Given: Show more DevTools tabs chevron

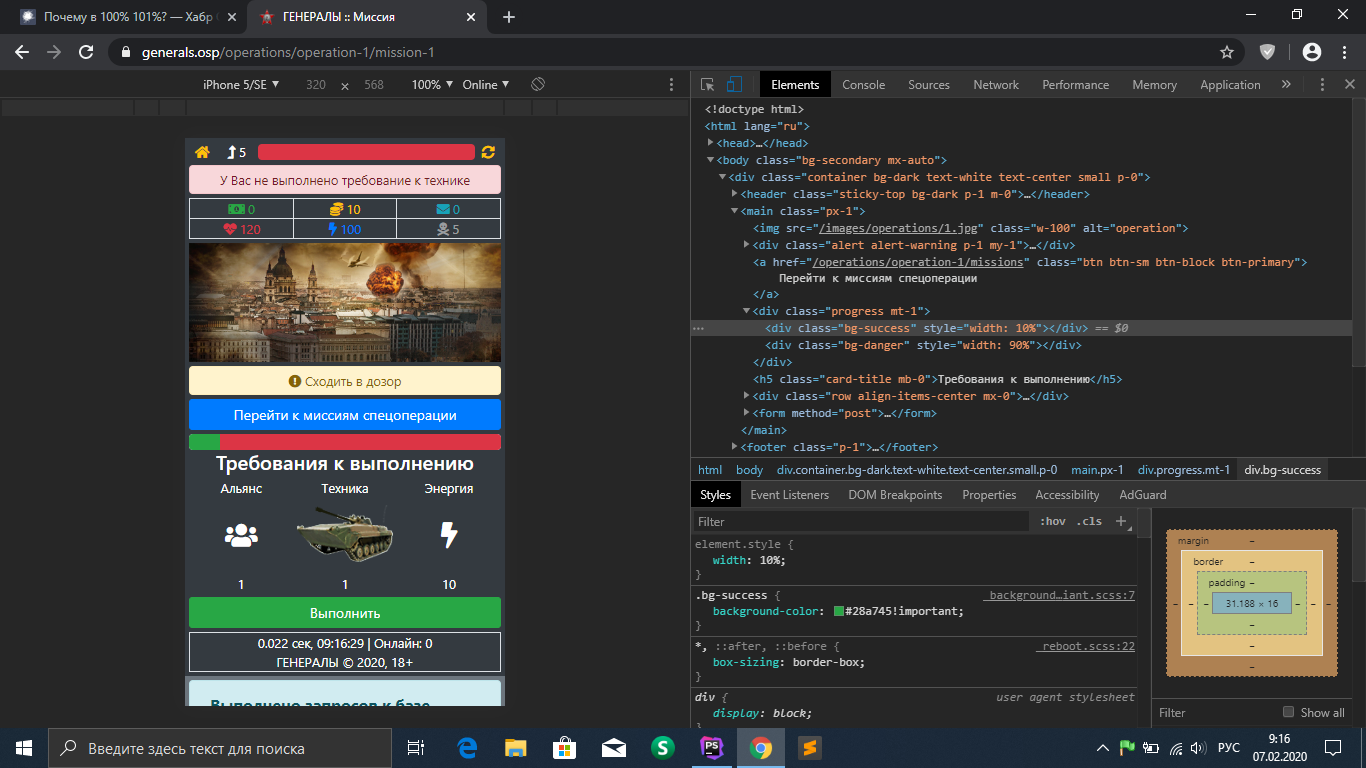Looking at the screenshot, I should 1286,85.
